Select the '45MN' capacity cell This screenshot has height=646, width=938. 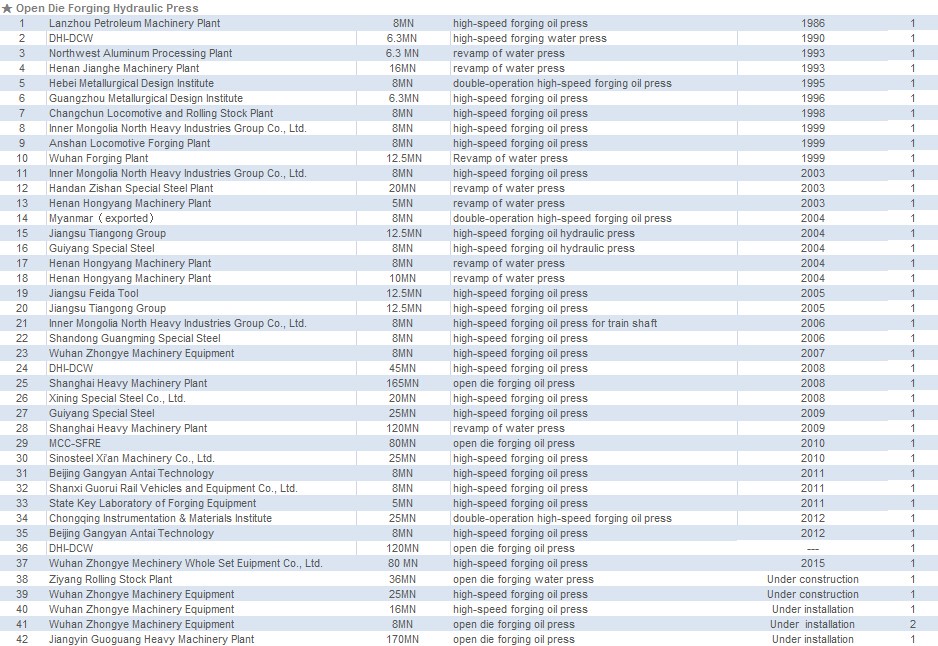tap(403, 368)
